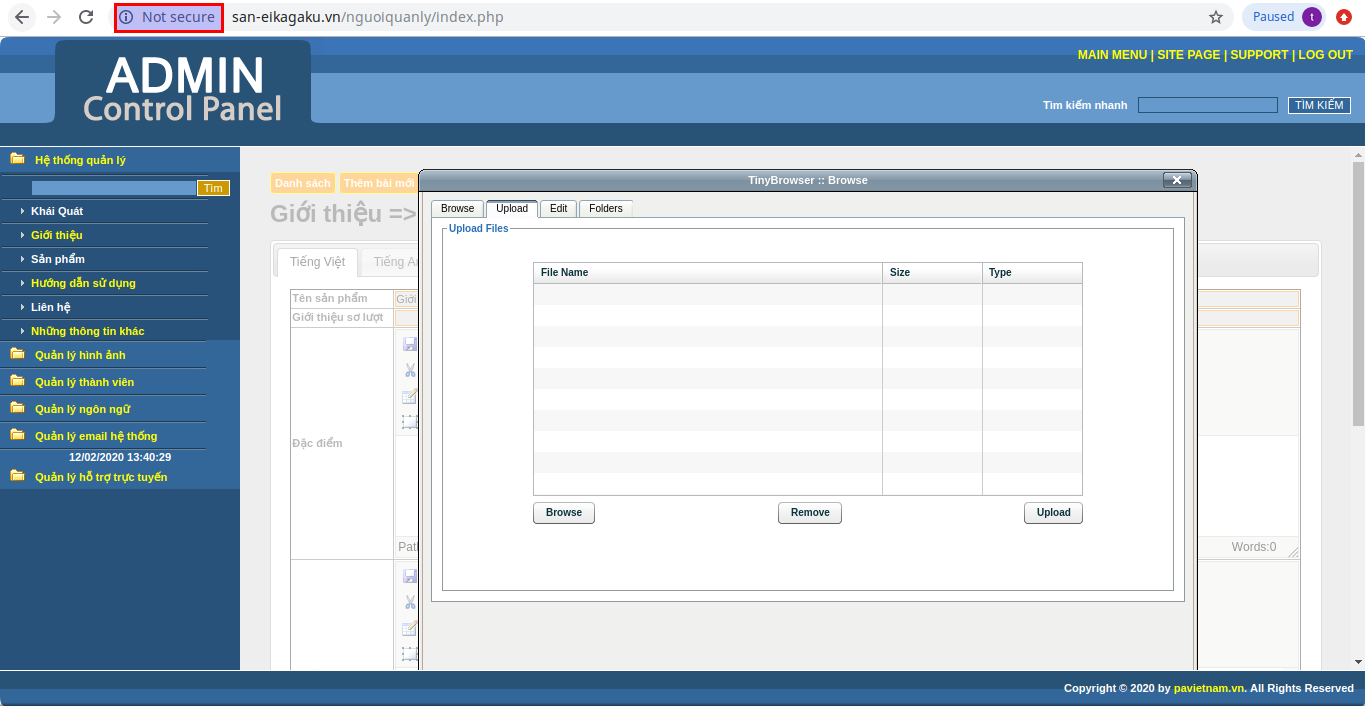Open SITE PAGE link

click(1189, 55)
